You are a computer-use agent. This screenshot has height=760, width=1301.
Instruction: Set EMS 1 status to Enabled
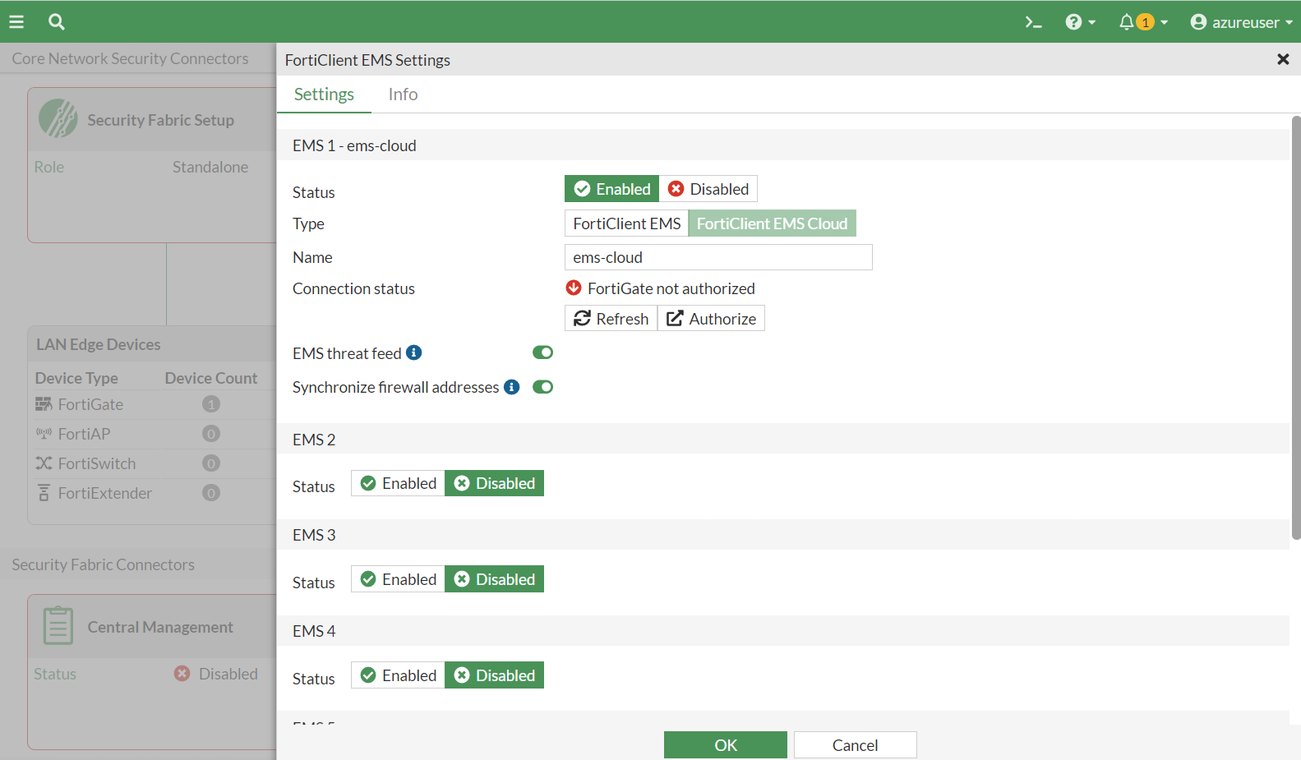coord(612,189)
